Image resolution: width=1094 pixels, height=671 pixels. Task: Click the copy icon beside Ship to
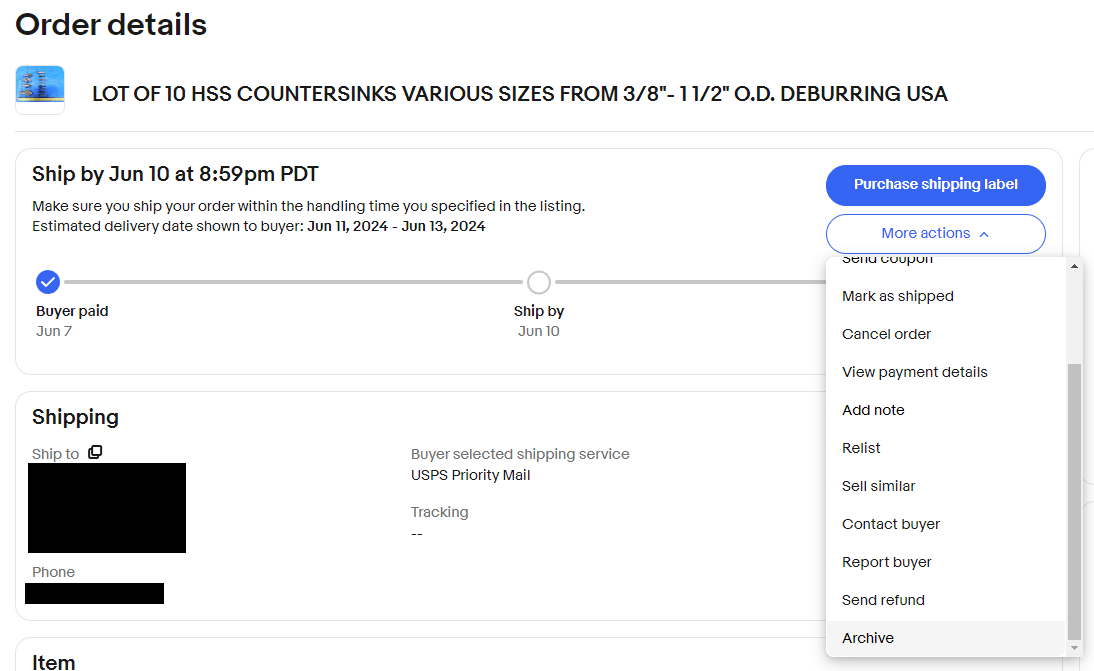pos(95,453)
